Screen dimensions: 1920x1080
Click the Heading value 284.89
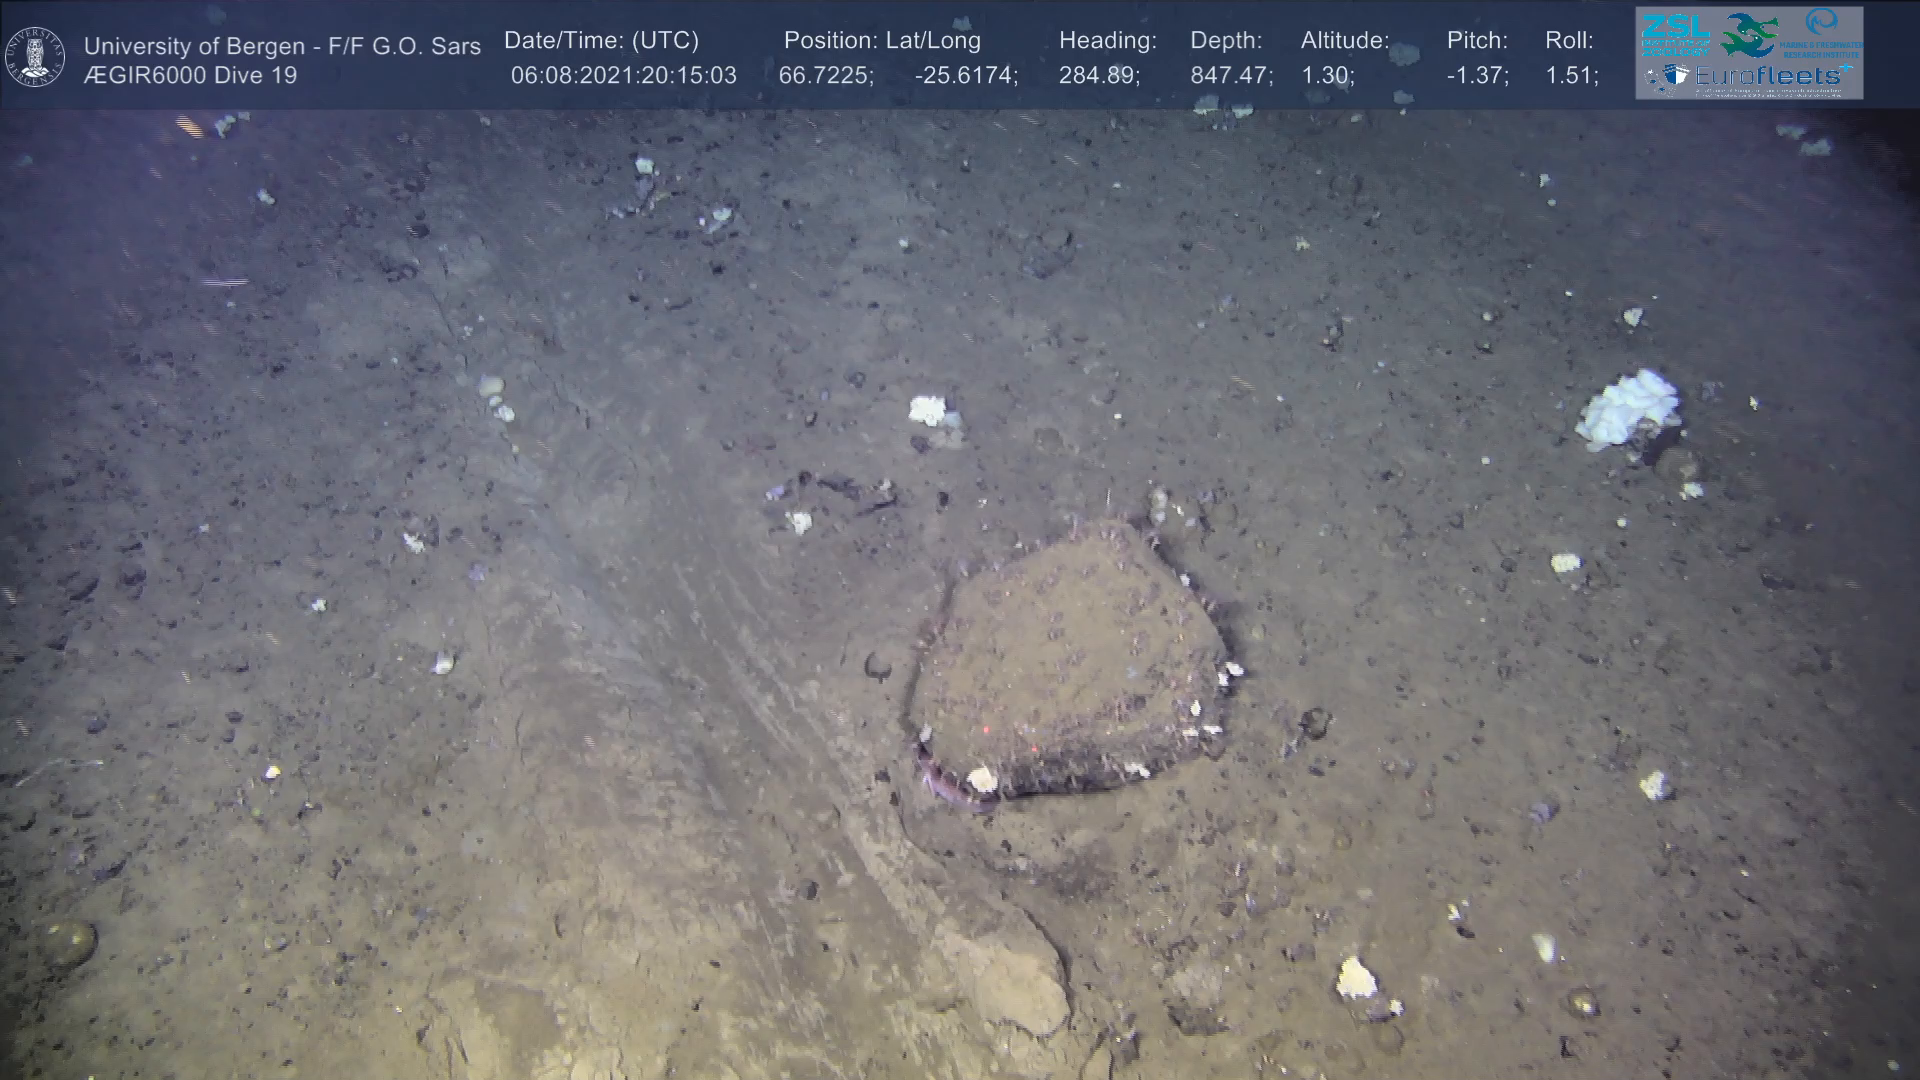click(x=1099, y=76)
